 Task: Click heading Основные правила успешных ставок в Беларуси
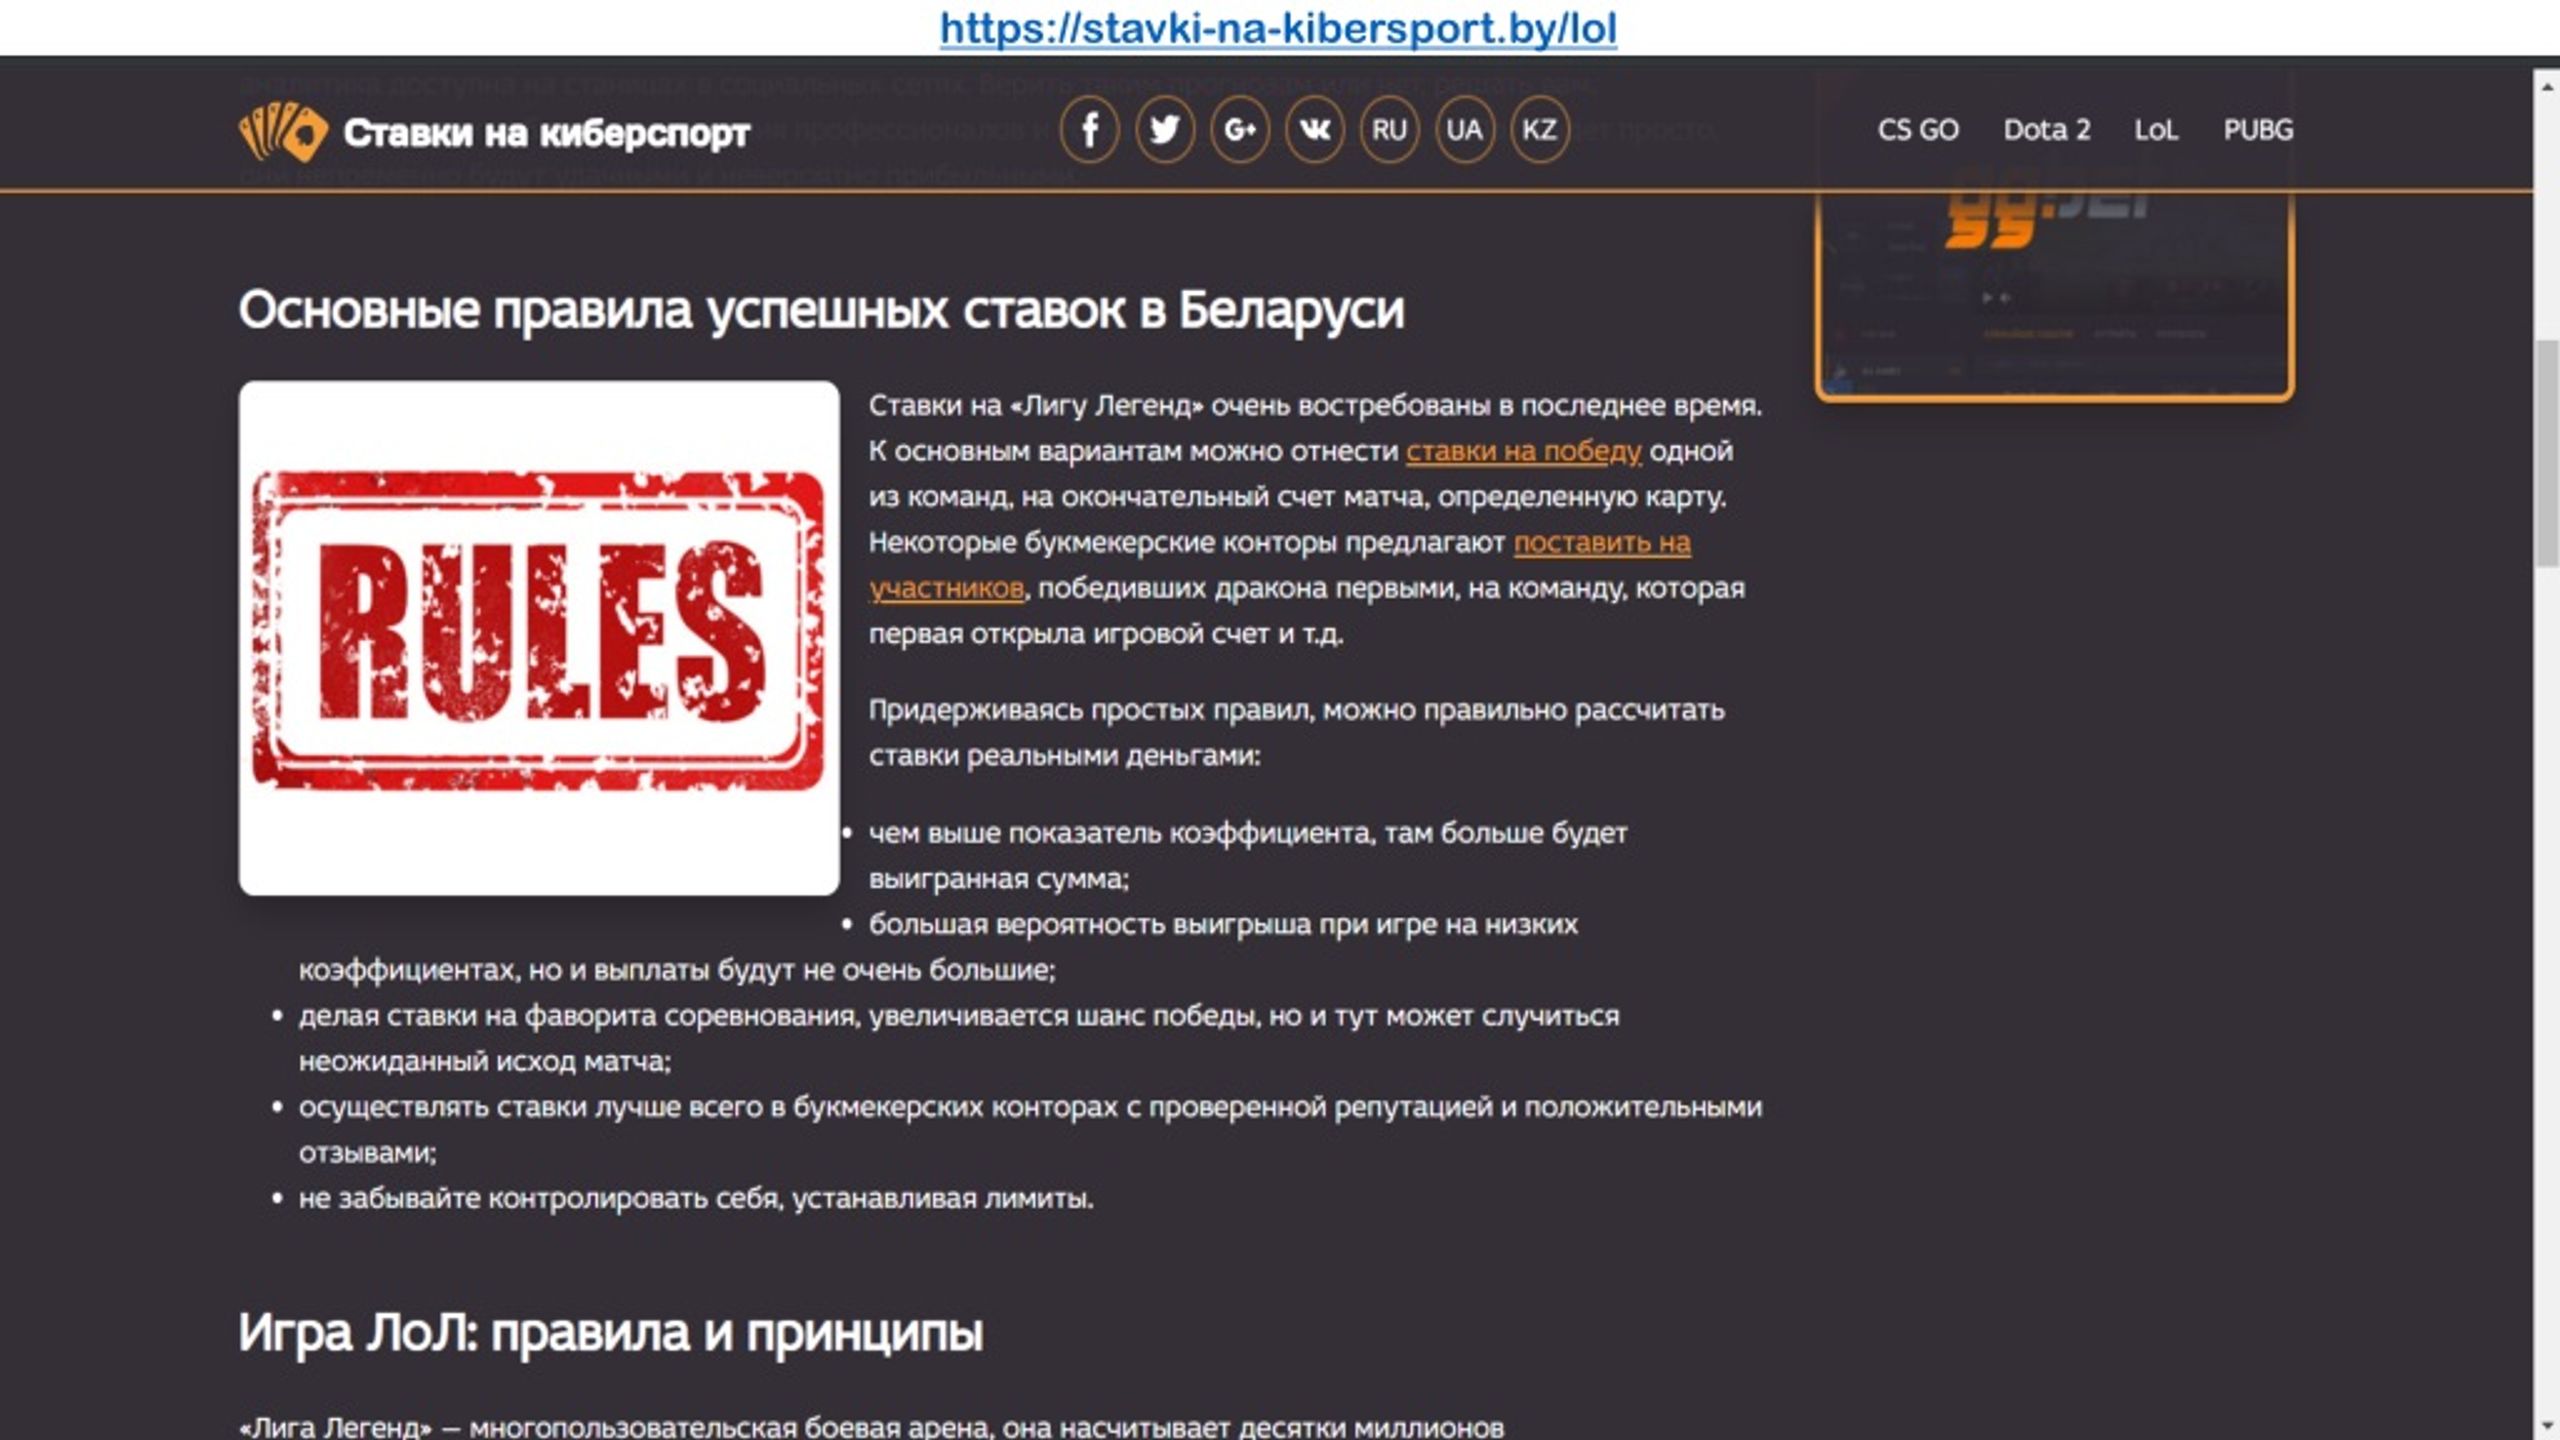[821, 310]
